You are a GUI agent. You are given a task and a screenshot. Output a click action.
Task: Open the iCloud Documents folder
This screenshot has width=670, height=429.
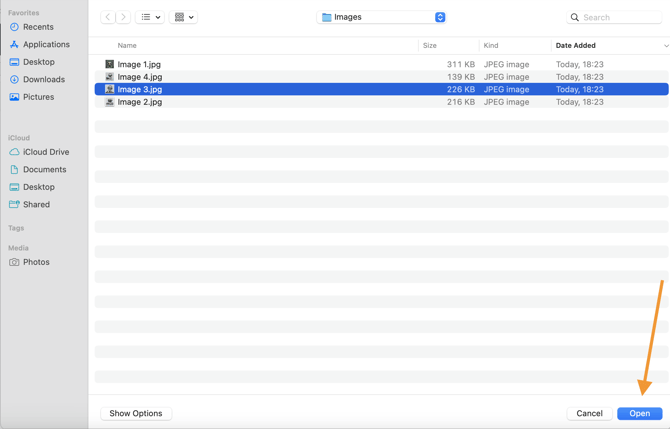(x=44, y=169)
